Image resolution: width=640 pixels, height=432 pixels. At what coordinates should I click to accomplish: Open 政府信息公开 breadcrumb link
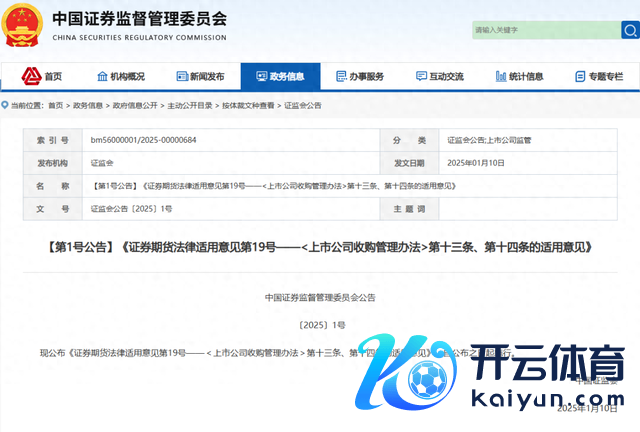134,105
